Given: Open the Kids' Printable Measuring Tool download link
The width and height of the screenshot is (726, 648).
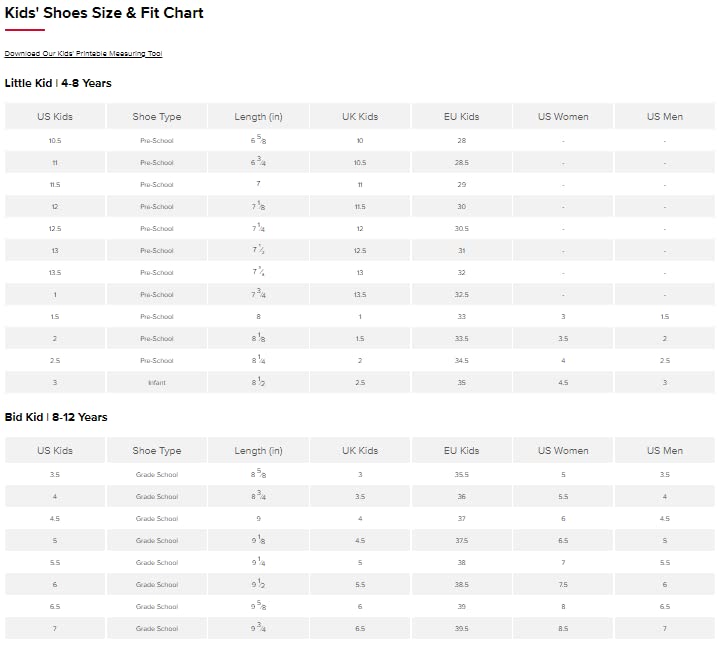Looking at the screenshot, I should pos(83,54).
